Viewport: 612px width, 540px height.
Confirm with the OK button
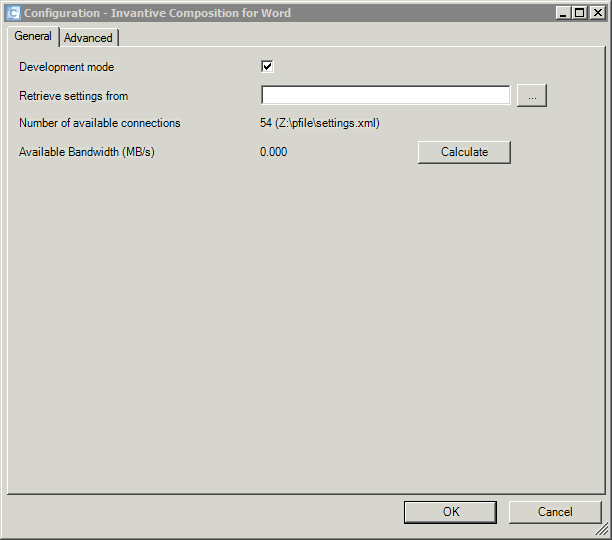(450, 512)
